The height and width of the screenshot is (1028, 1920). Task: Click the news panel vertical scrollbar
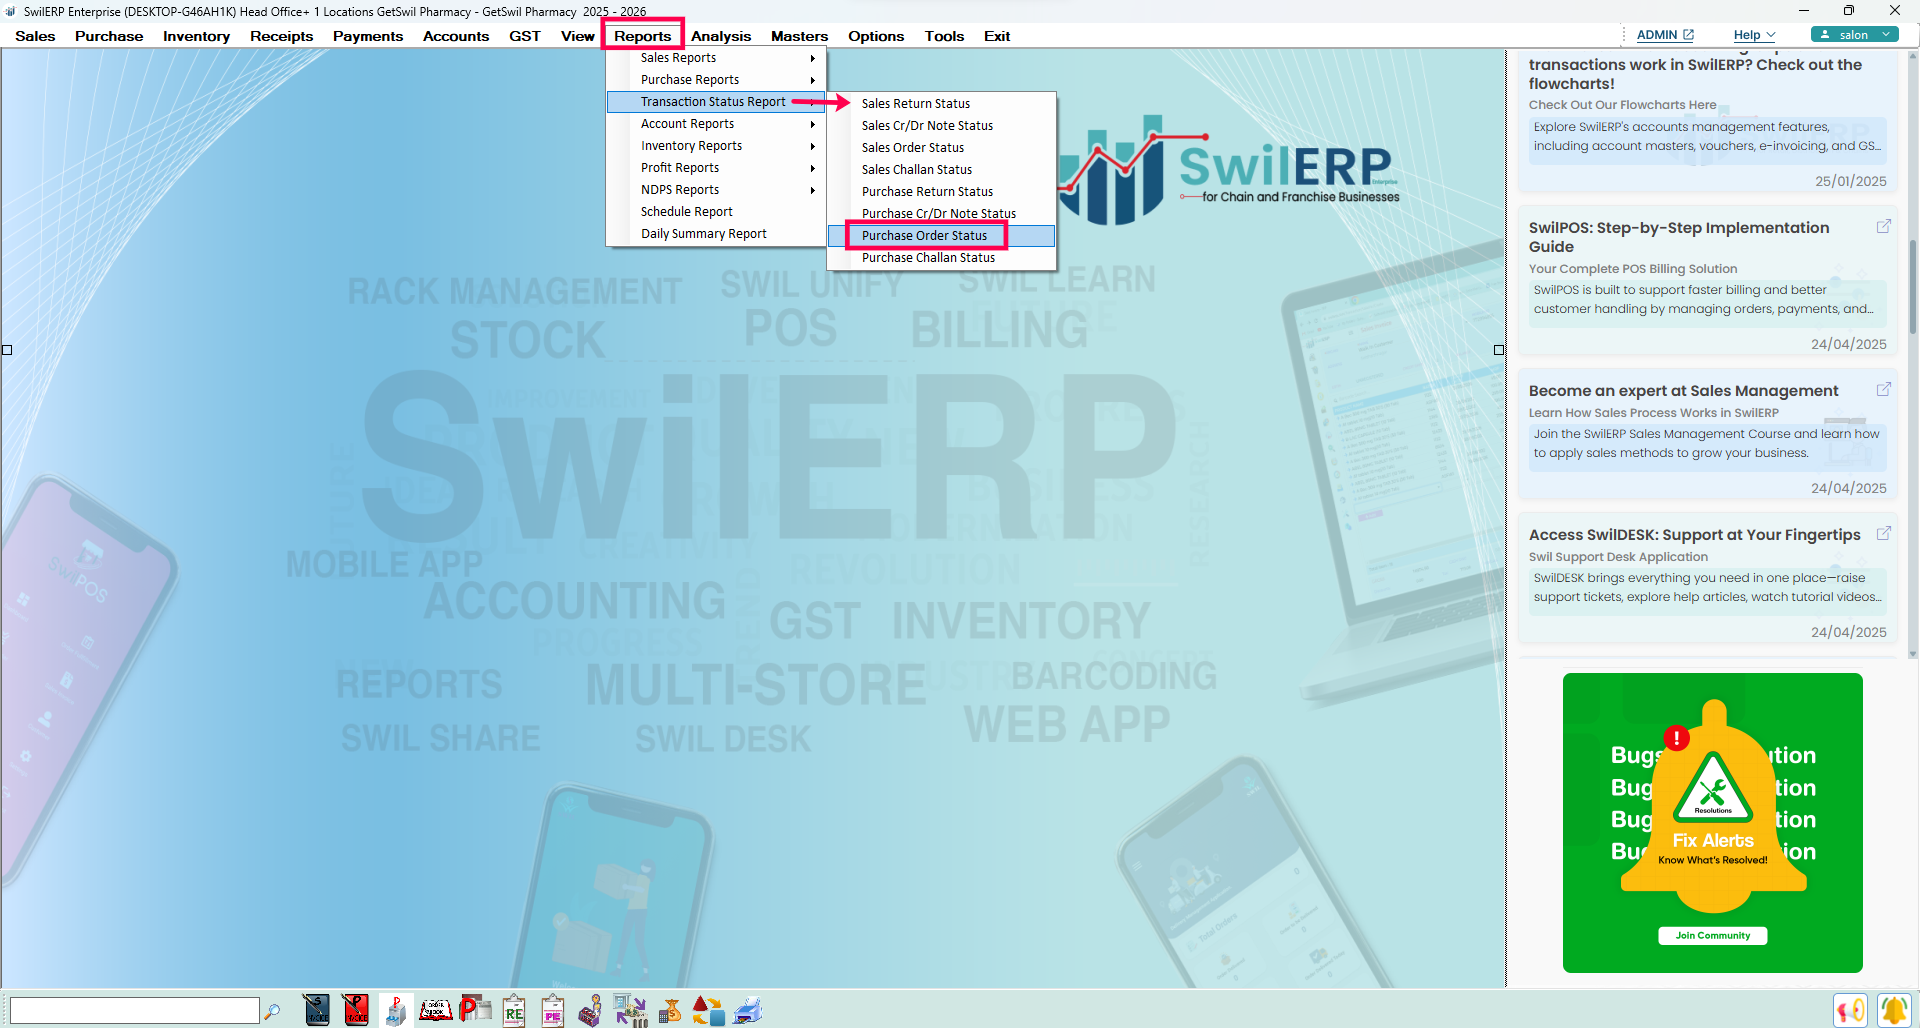(1913, 286)
